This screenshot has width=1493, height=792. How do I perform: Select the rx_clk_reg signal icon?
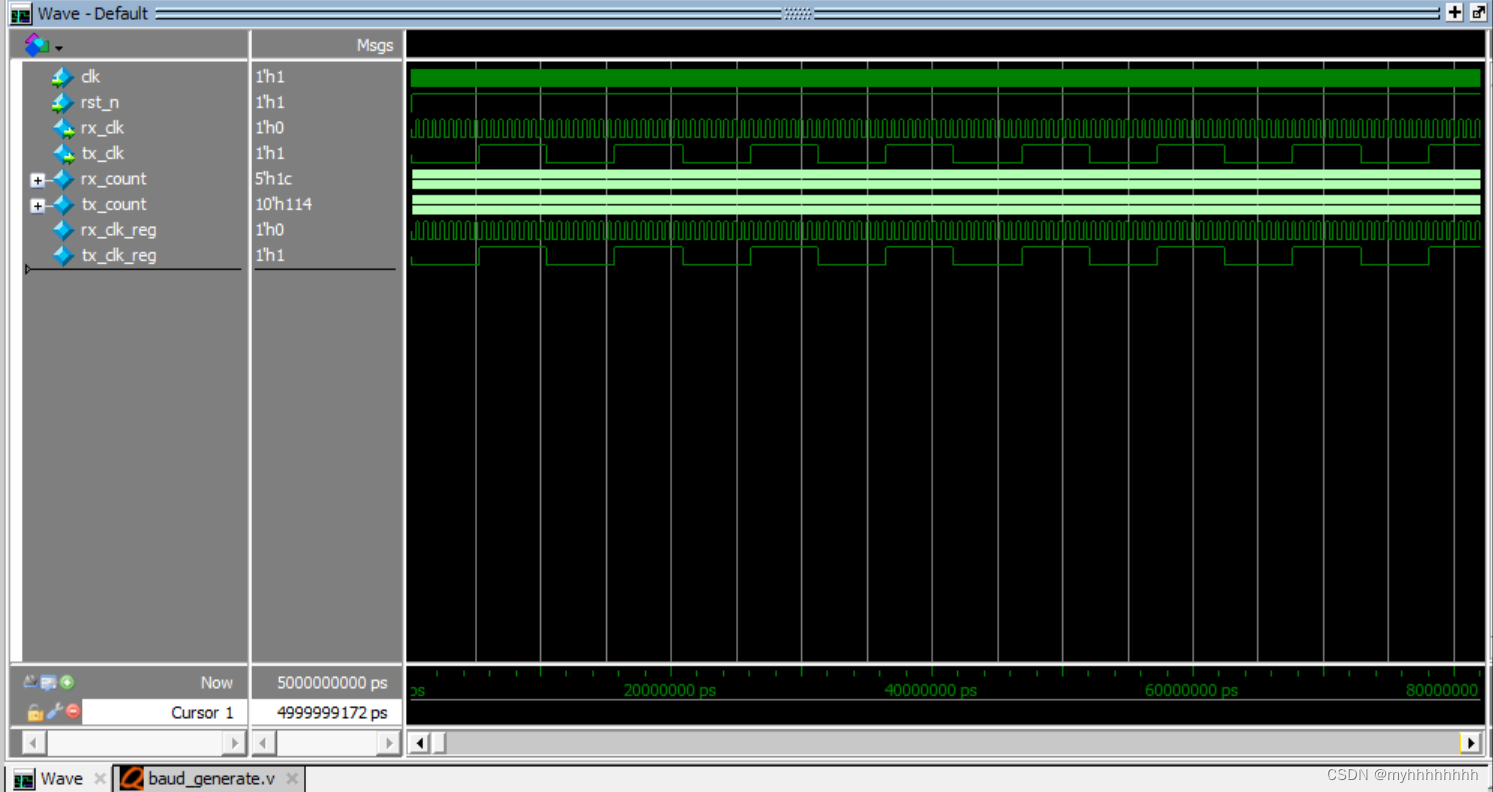pyautogui.click(x=63, y=230)
